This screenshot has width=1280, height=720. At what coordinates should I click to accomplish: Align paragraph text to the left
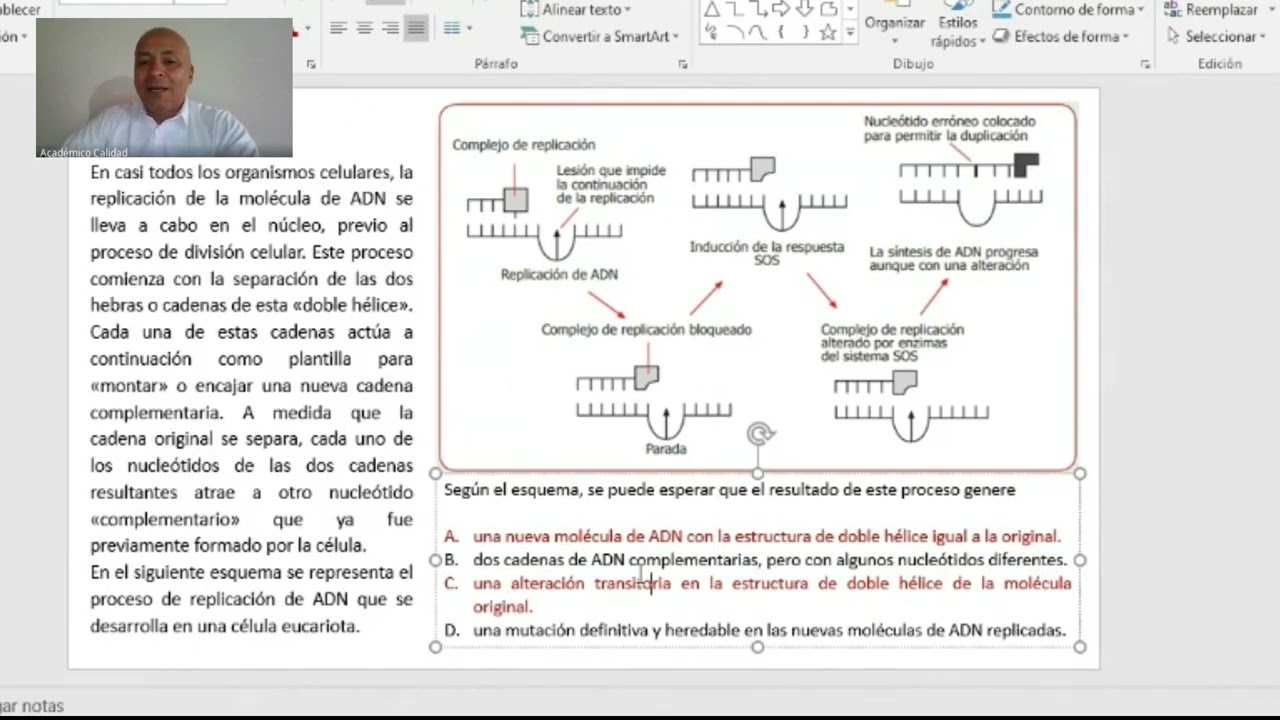point(339,28)
